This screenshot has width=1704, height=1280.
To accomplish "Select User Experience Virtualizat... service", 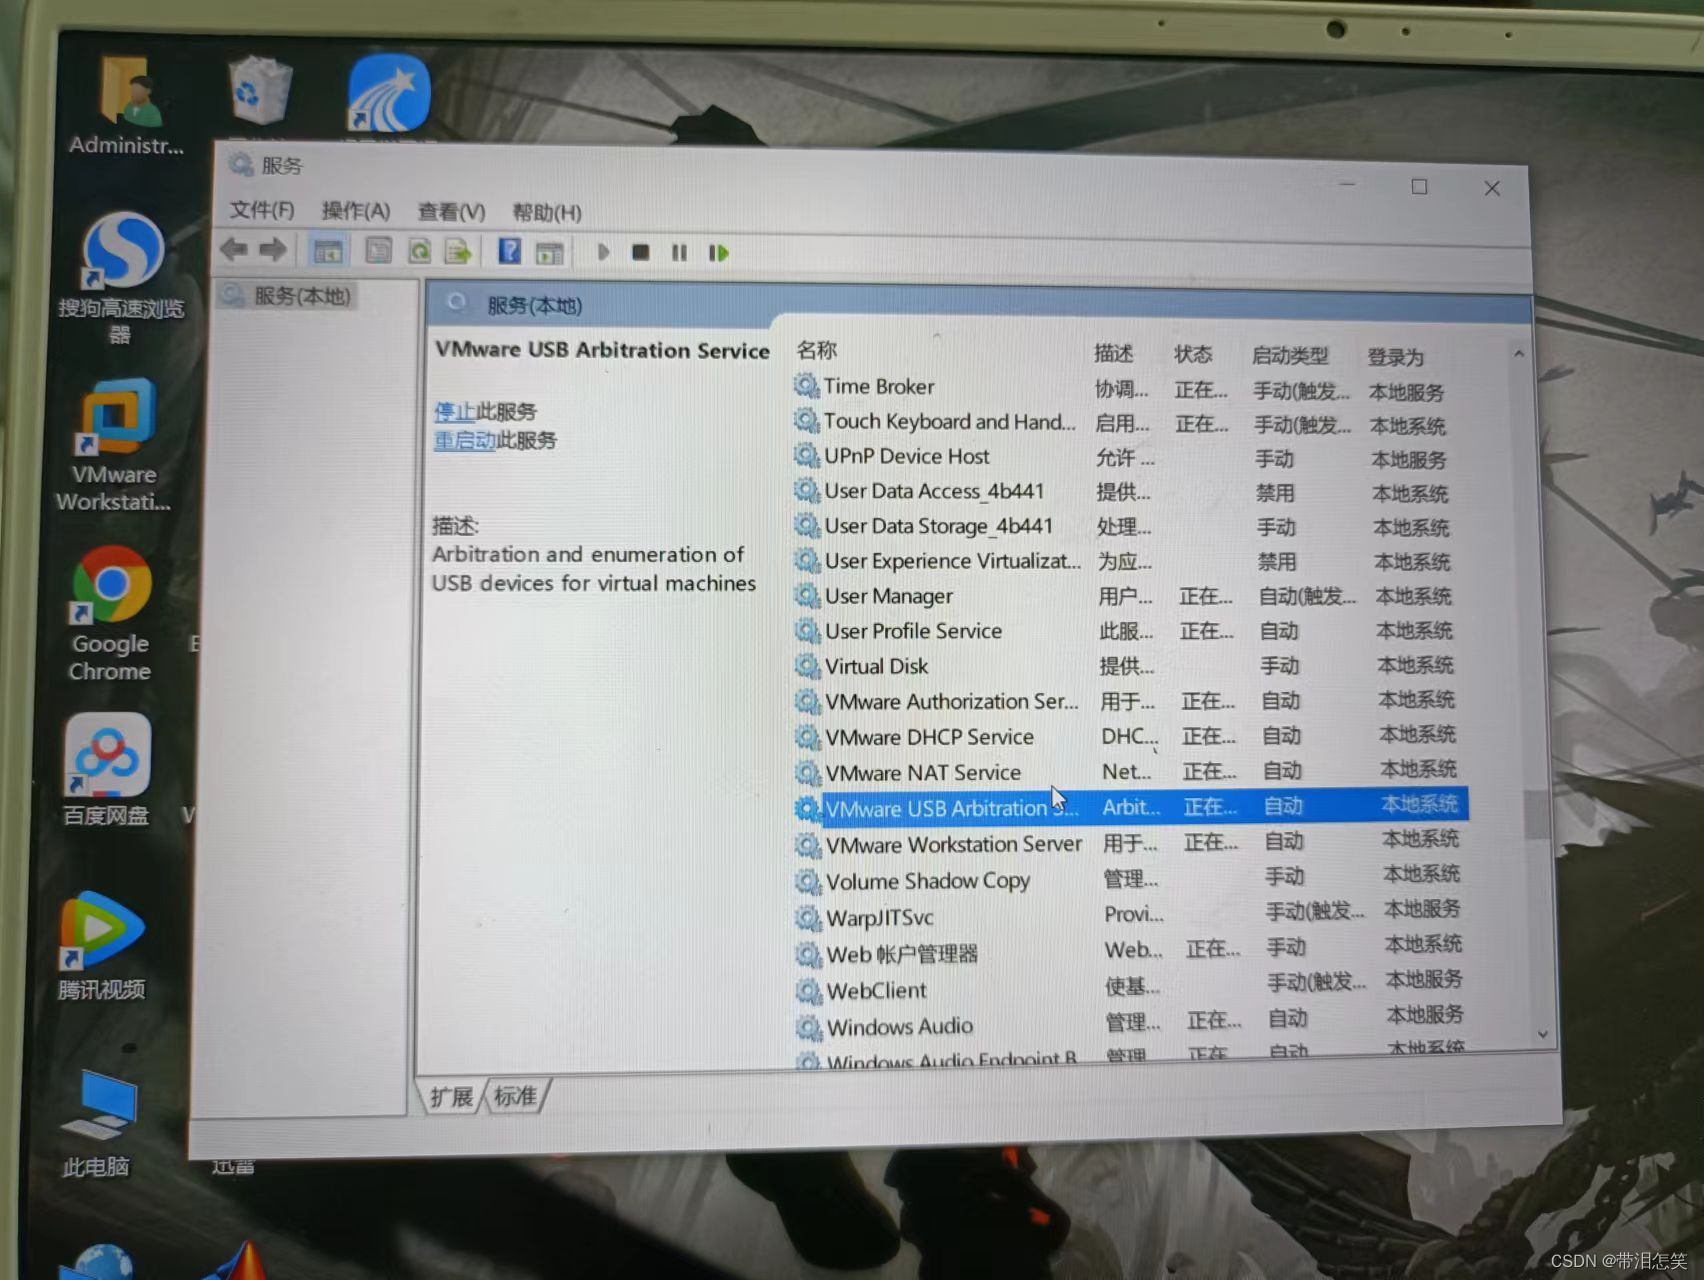I will click(x=1124, y=561).
